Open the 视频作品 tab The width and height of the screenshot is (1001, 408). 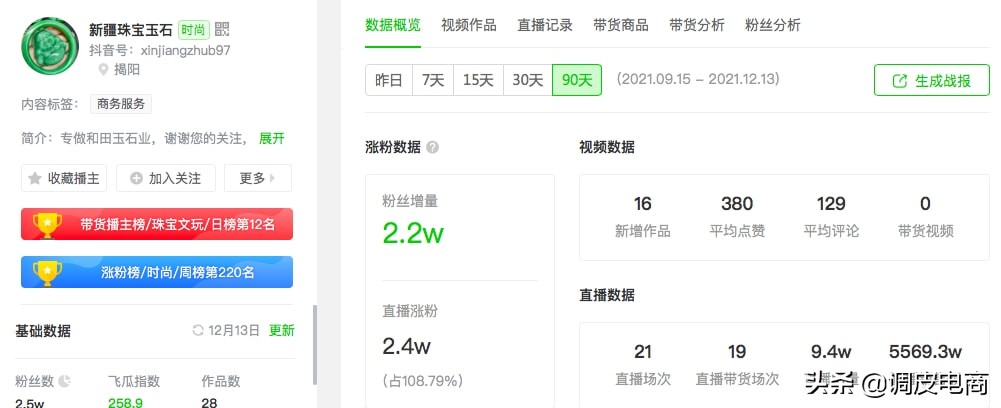469,26
